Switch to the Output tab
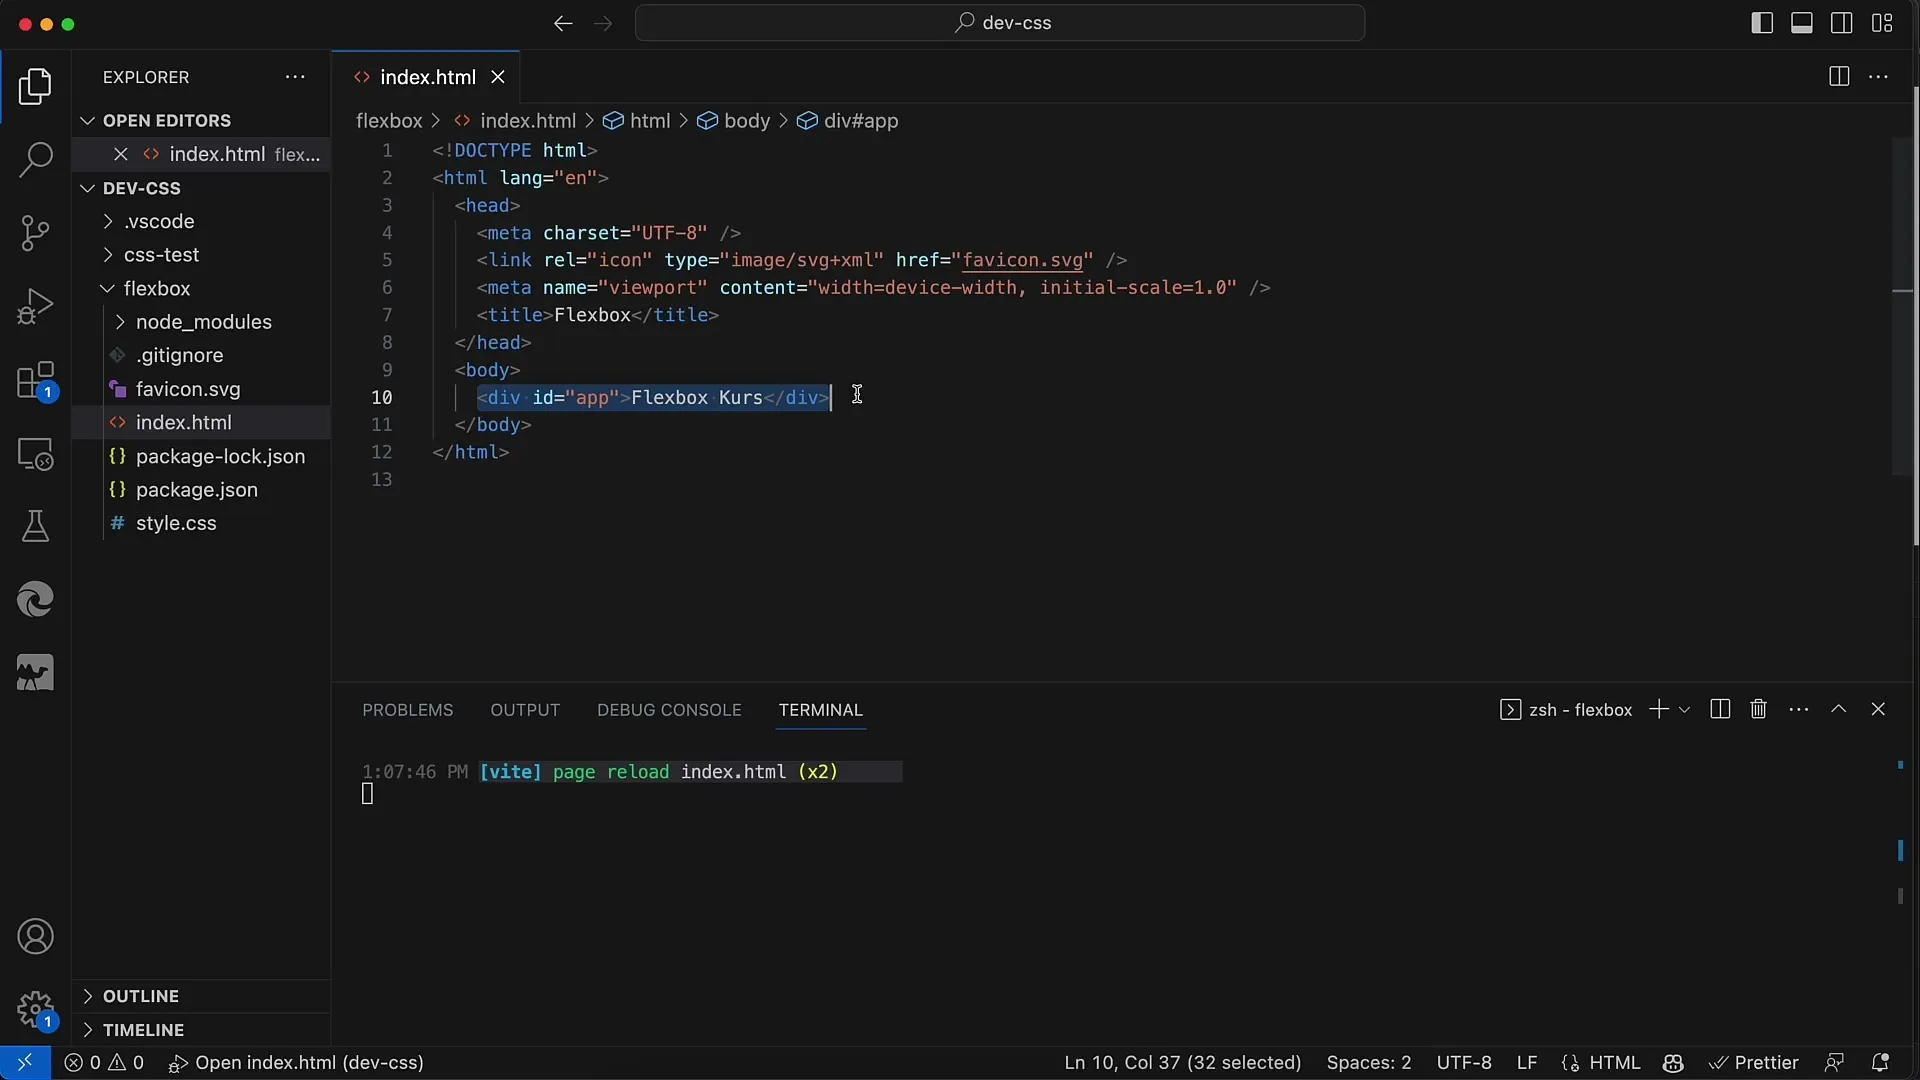 [x=525, y=710]
